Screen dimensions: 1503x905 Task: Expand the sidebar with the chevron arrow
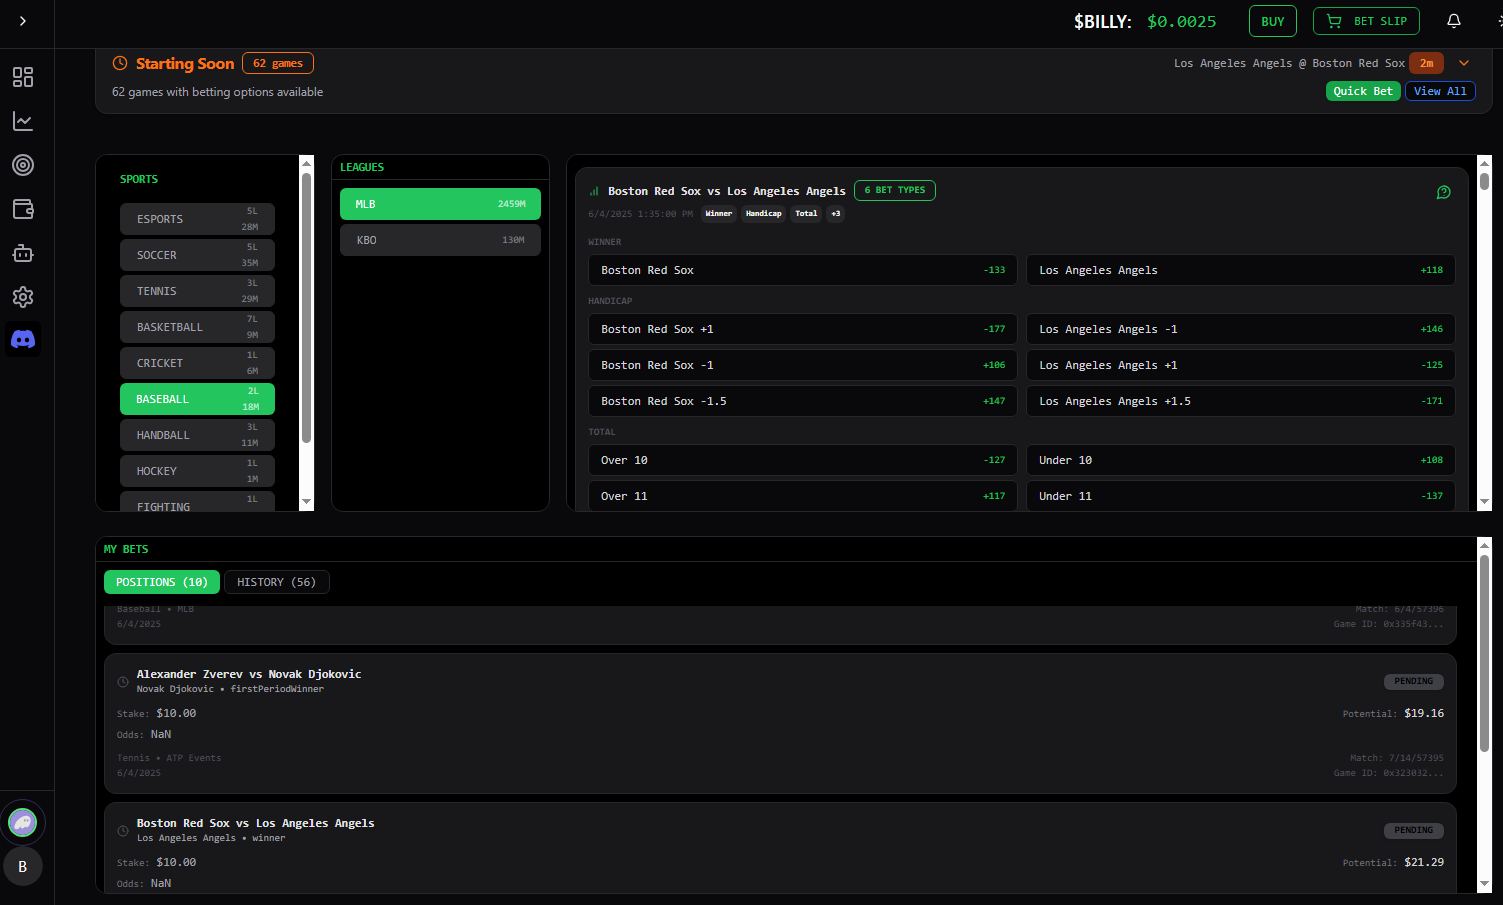point(22,21)
